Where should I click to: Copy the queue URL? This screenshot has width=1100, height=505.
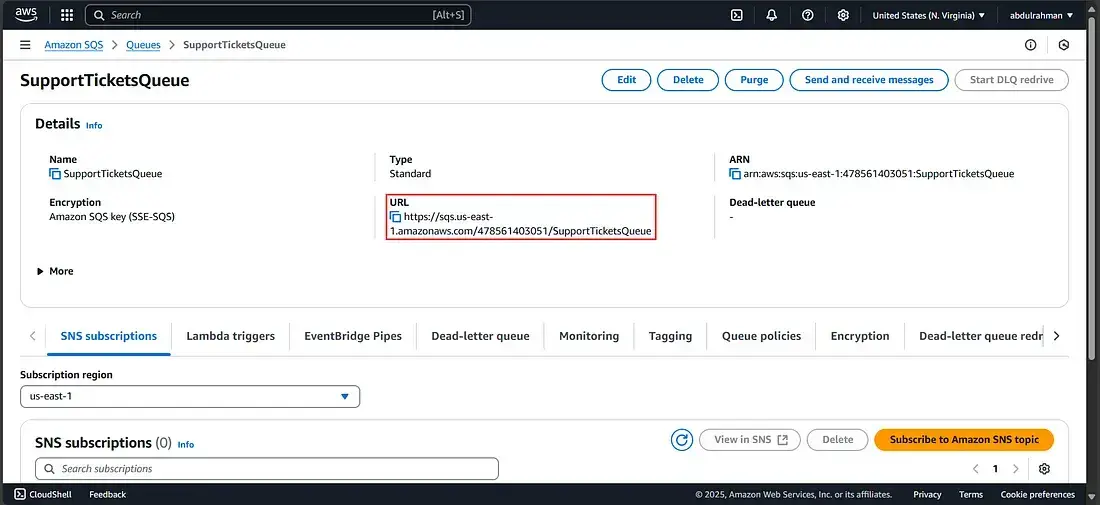tap(396, 217)
